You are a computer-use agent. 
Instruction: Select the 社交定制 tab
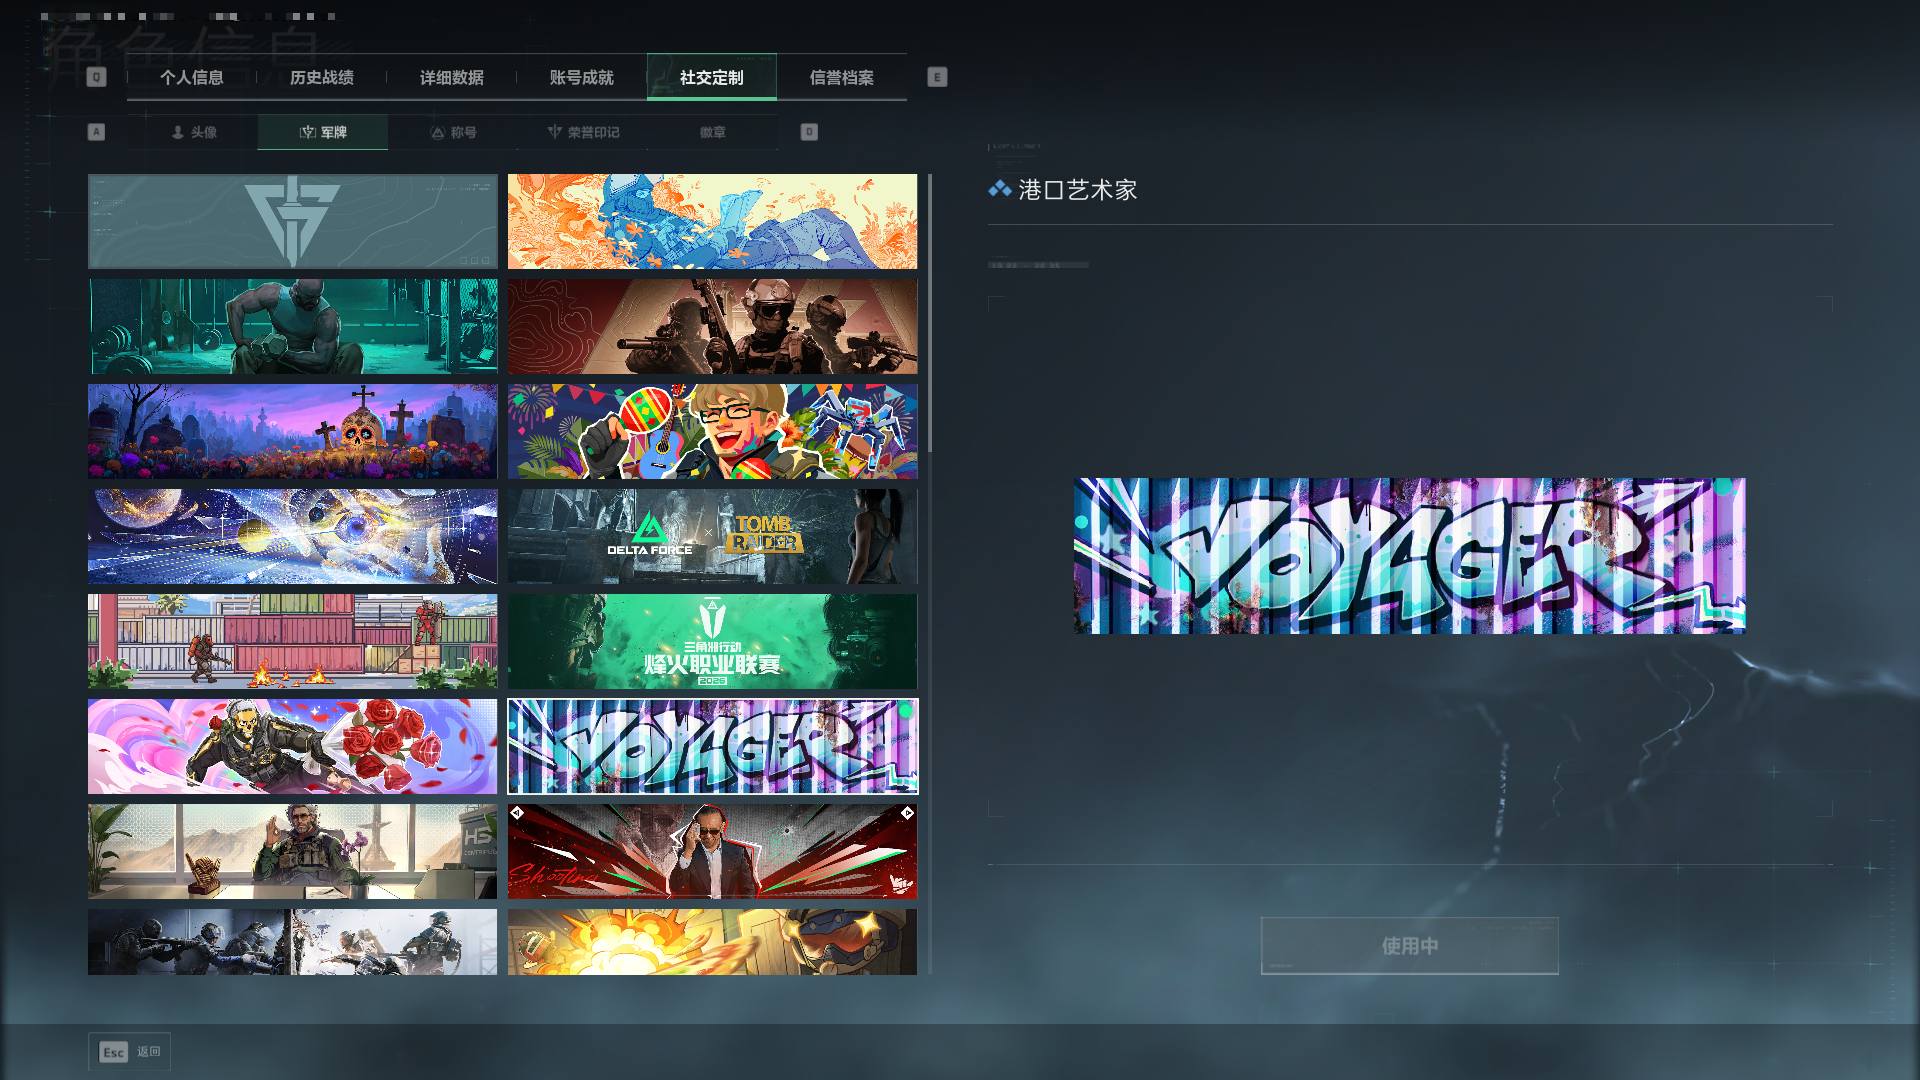(711, 78)
